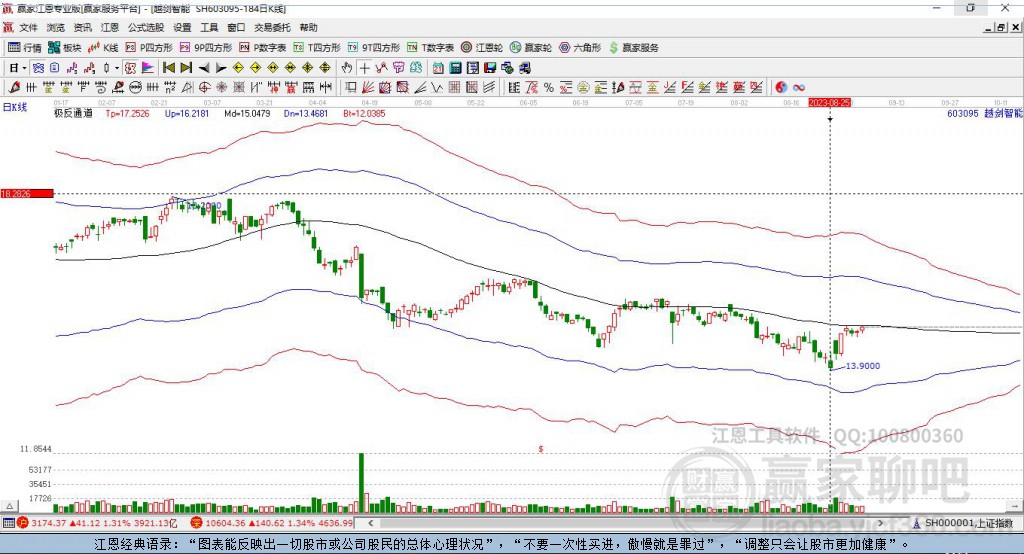
Task: Toggle the colored flag chart icon
Action: pyautogui.click(x=148, y=68)
